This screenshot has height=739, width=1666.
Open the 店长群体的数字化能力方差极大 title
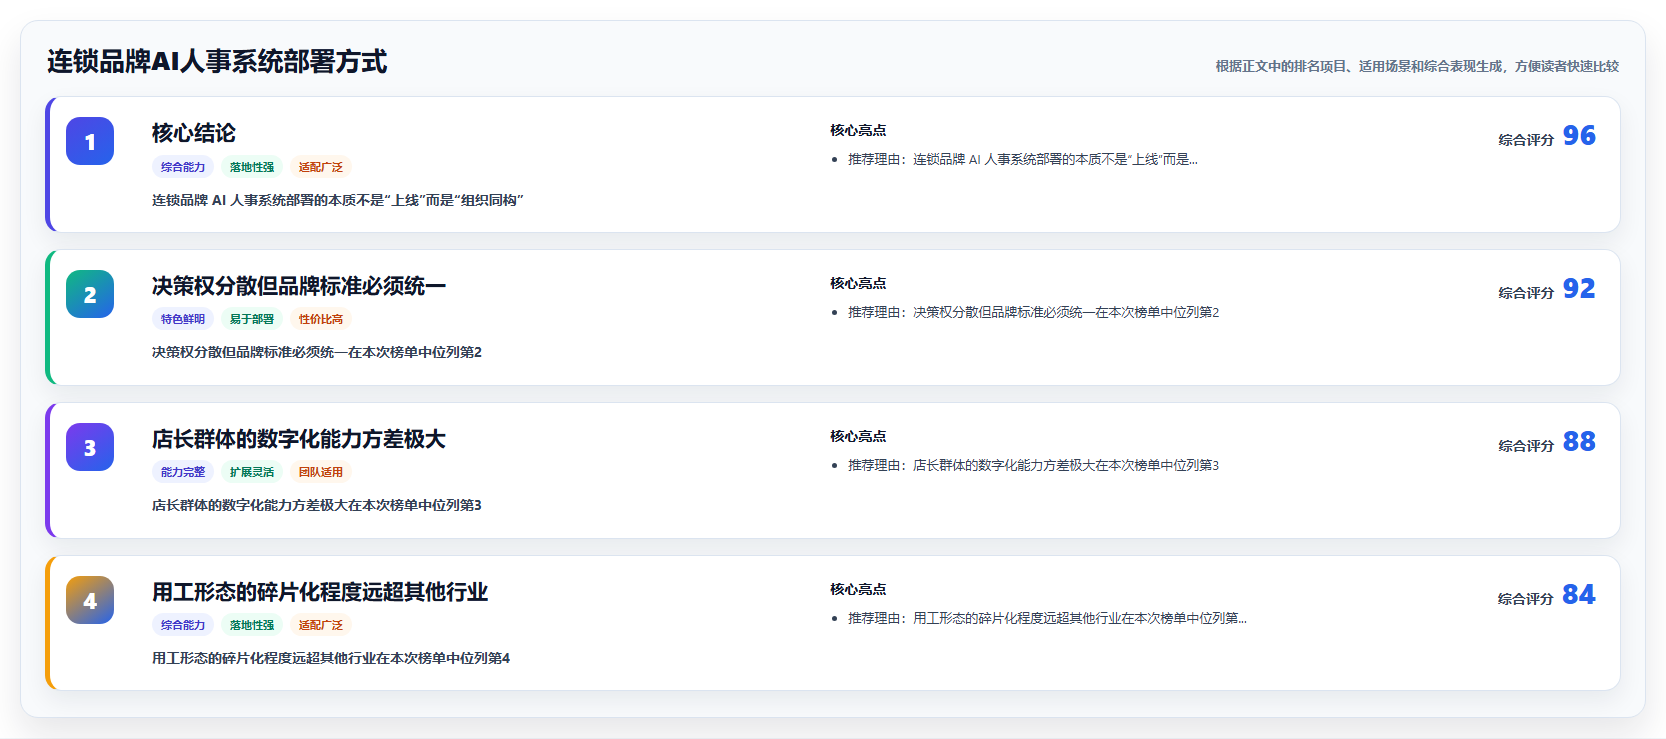click(299, 439)
